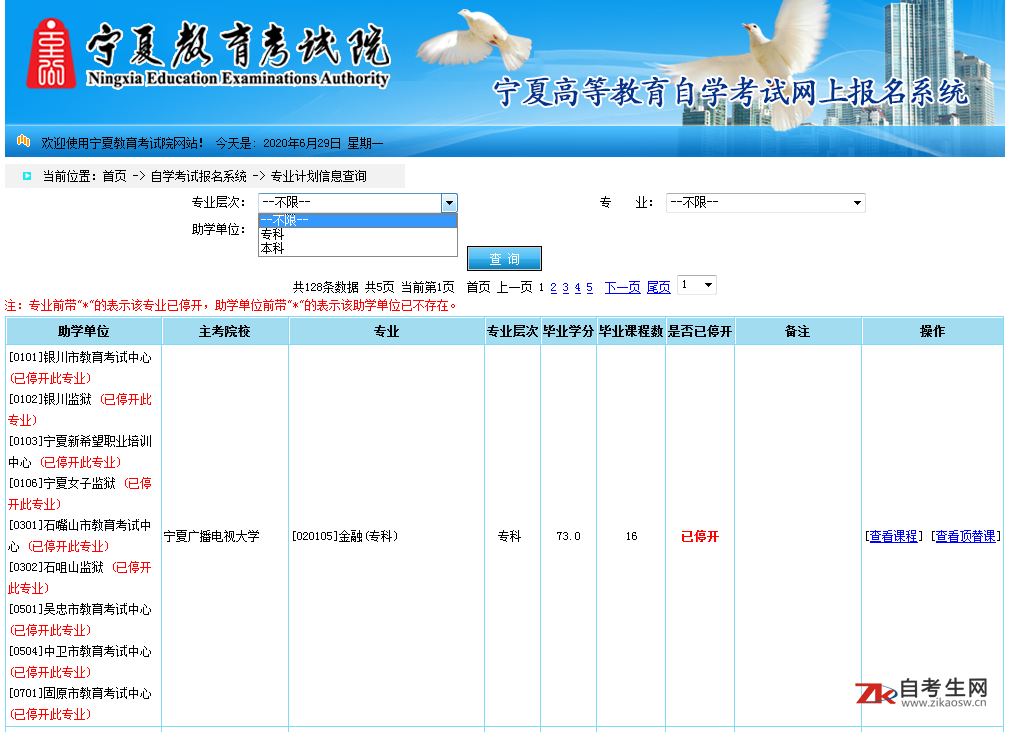Viewport: 1011px width, 732px height.
Task: Click the date text 2020年6月29日
Action: point(302,143)
